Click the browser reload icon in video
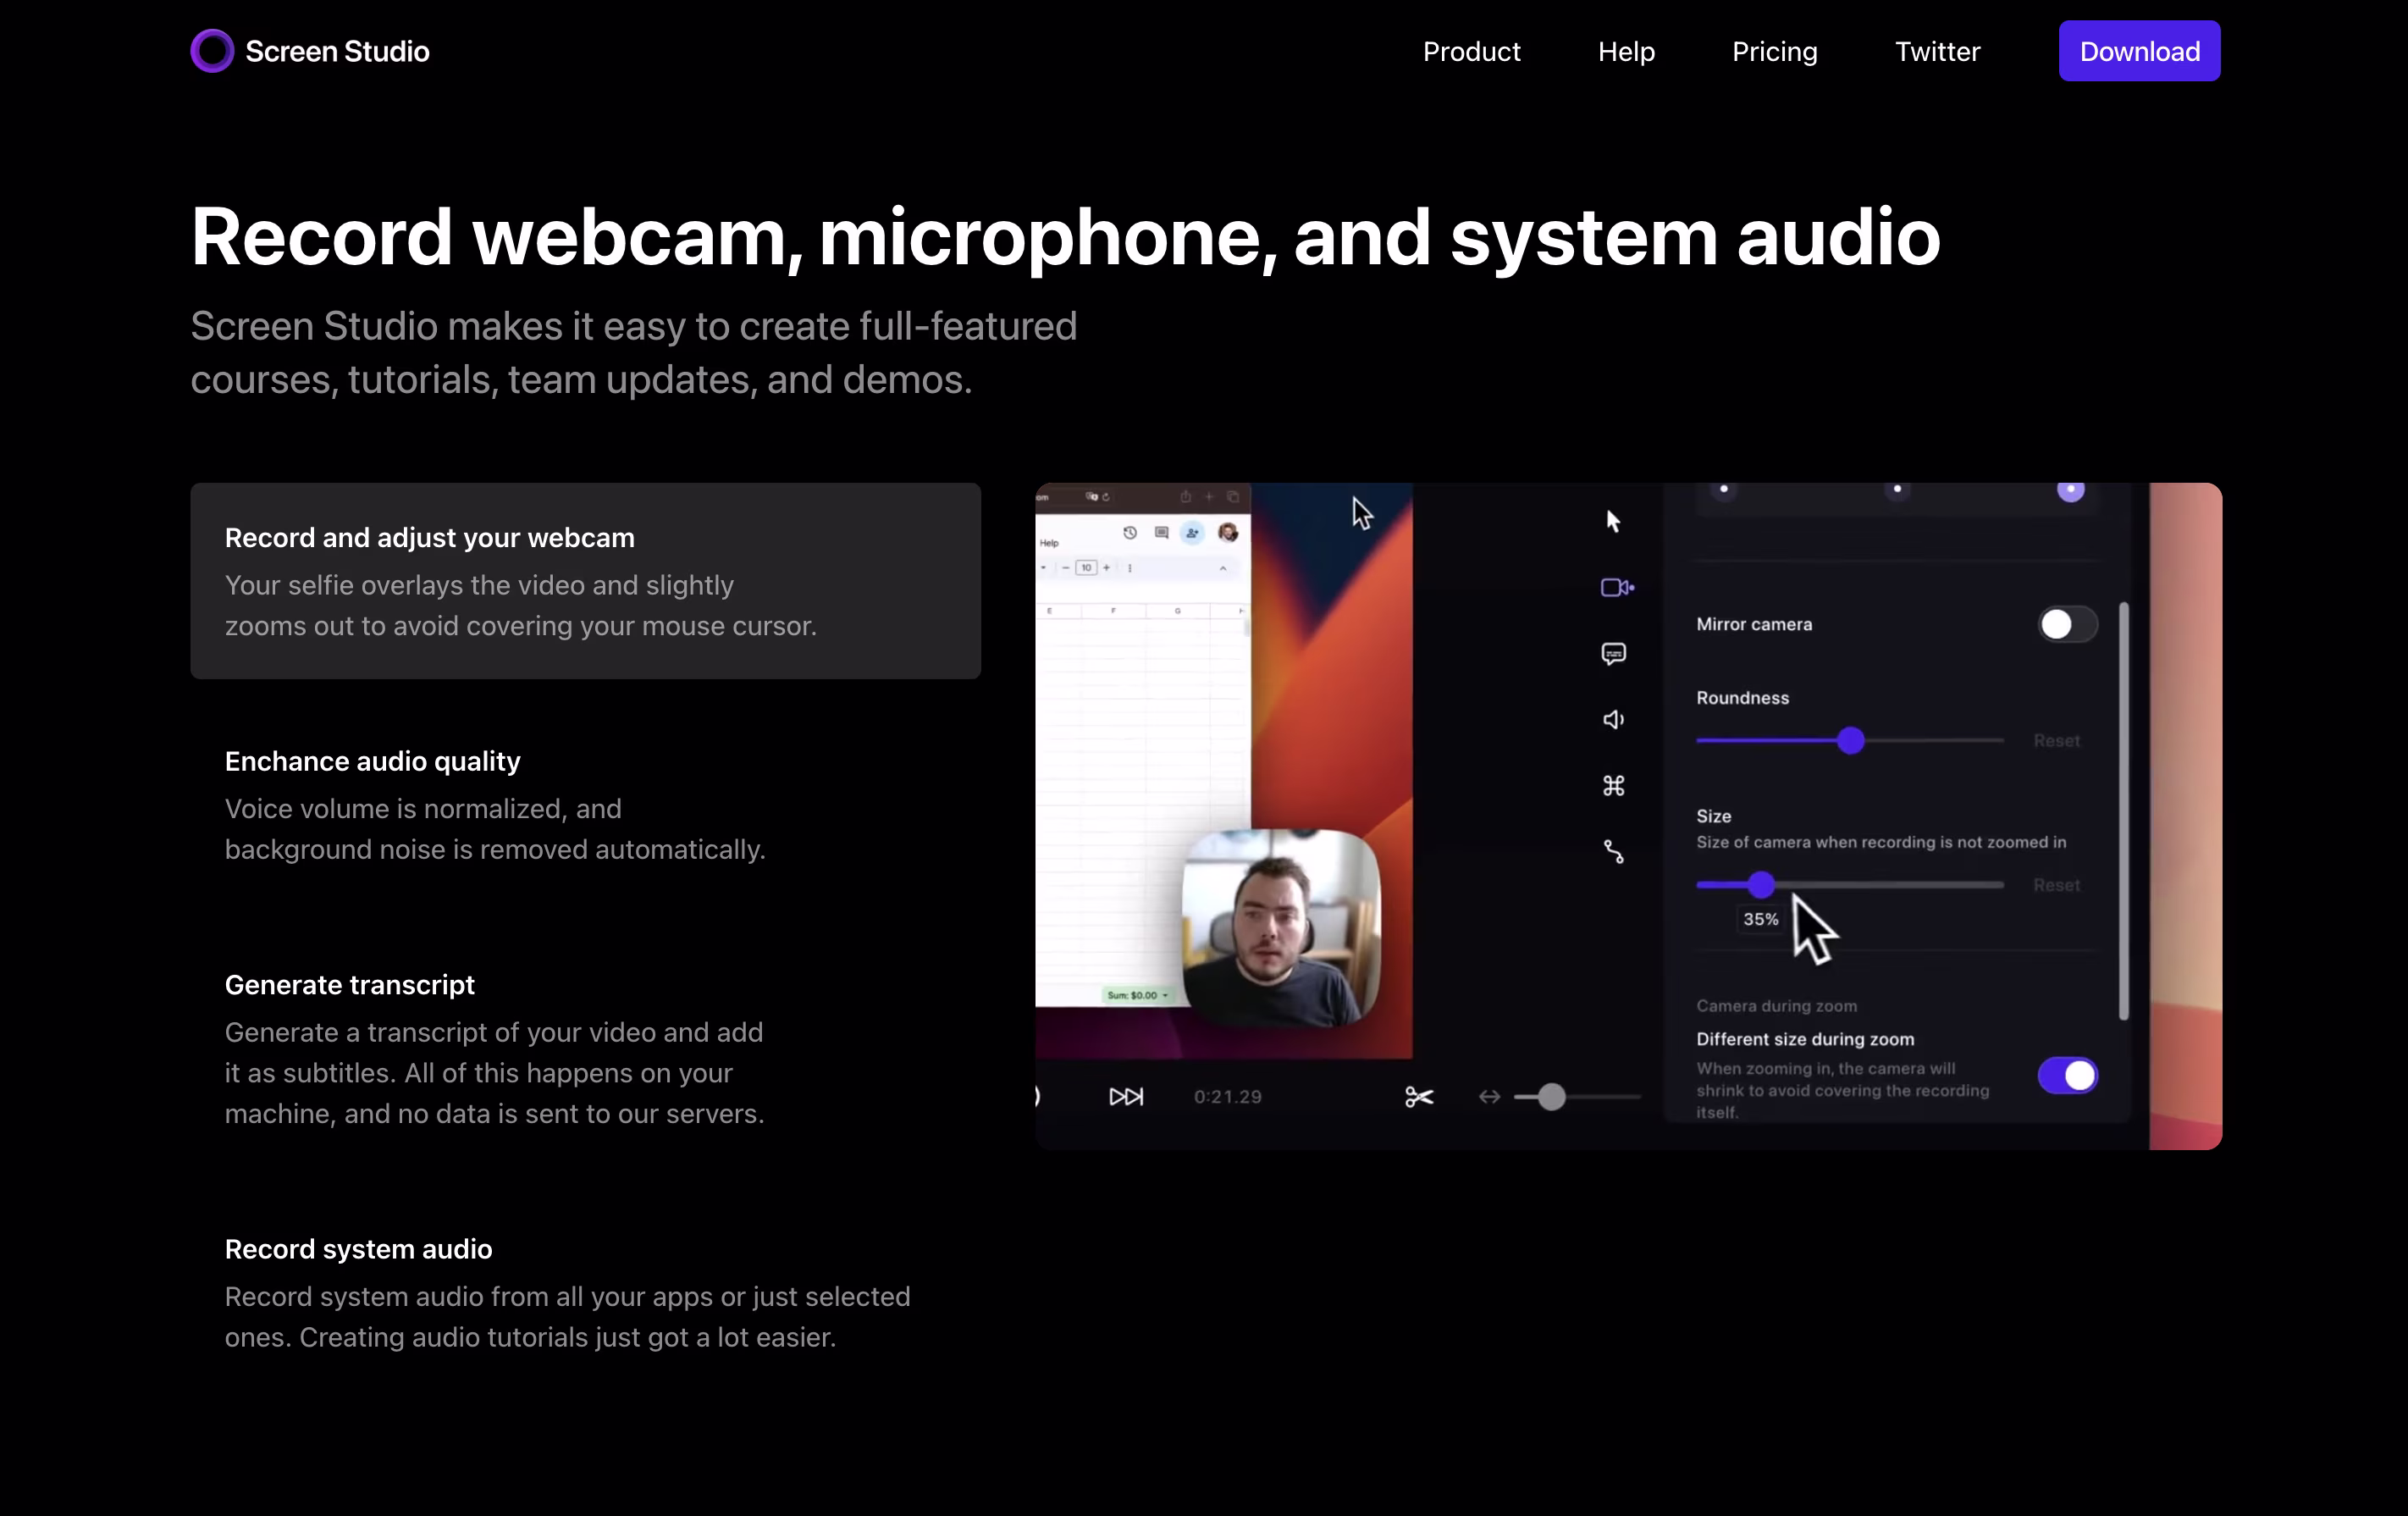Viewport: 2408px width, 1516px height. click(1105, 496)
